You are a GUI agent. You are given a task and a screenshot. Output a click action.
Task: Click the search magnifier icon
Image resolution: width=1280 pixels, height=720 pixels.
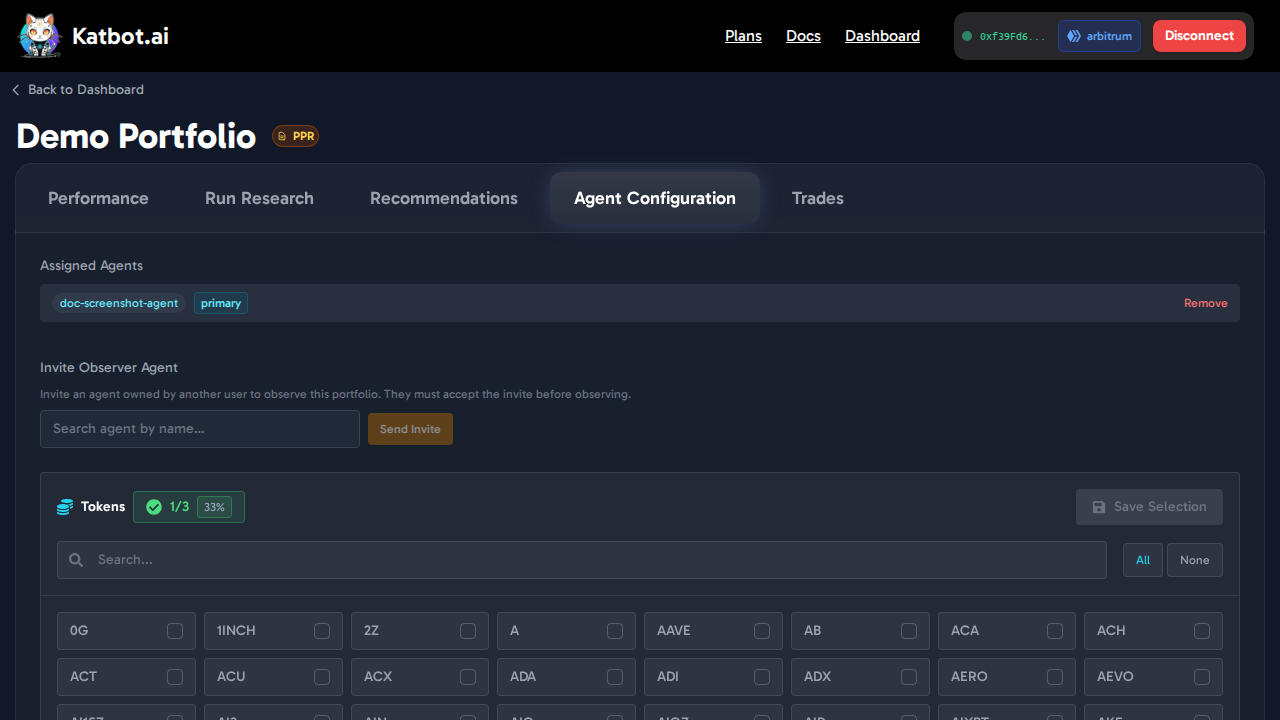pos(76,560)
